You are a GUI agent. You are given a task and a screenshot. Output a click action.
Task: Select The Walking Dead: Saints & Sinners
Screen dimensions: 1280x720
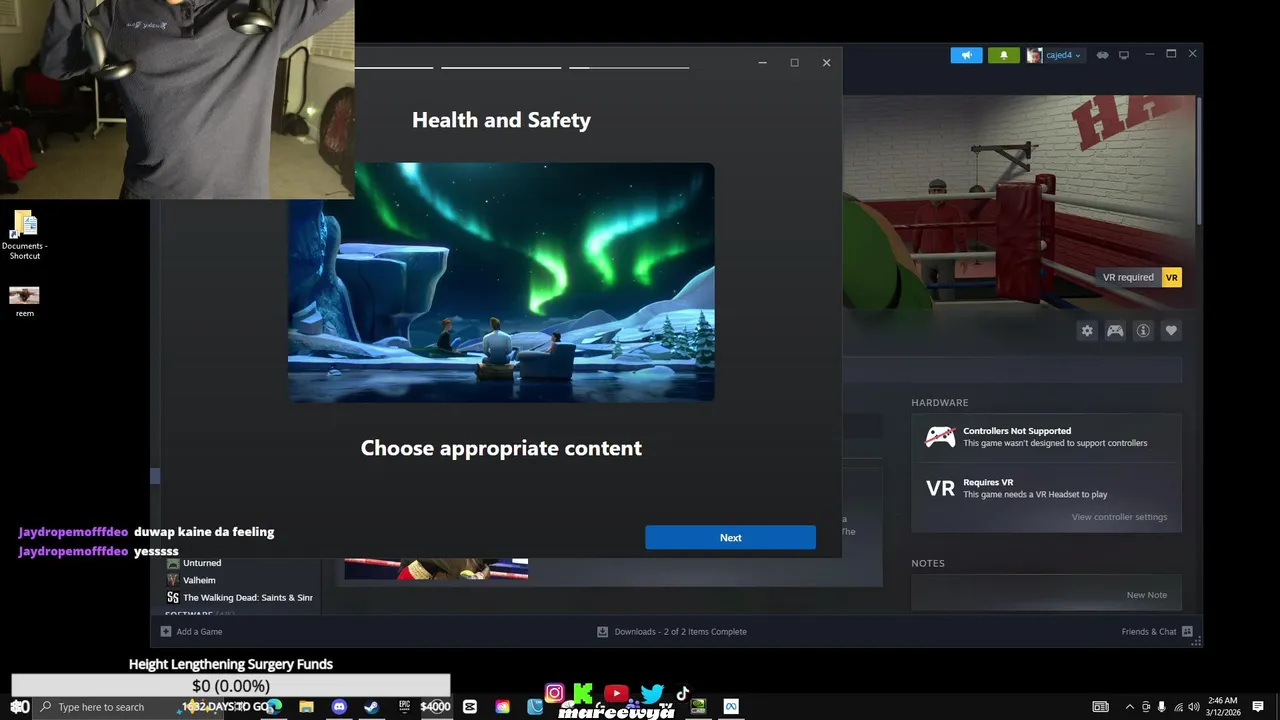click(x=239, y=597)
